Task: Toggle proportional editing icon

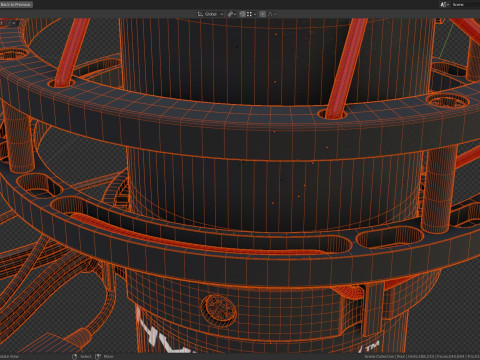Action: pos(263,14)
